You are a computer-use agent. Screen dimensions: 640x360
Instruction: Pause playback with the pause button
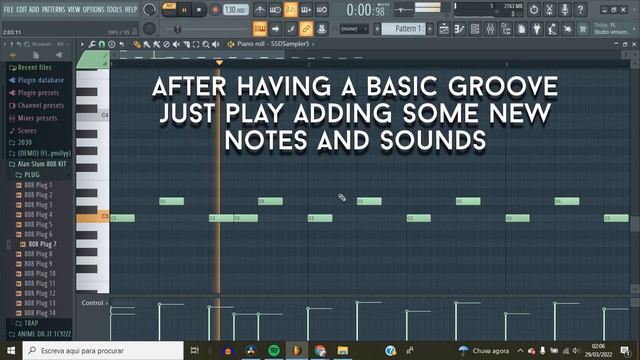click(184, 10)
